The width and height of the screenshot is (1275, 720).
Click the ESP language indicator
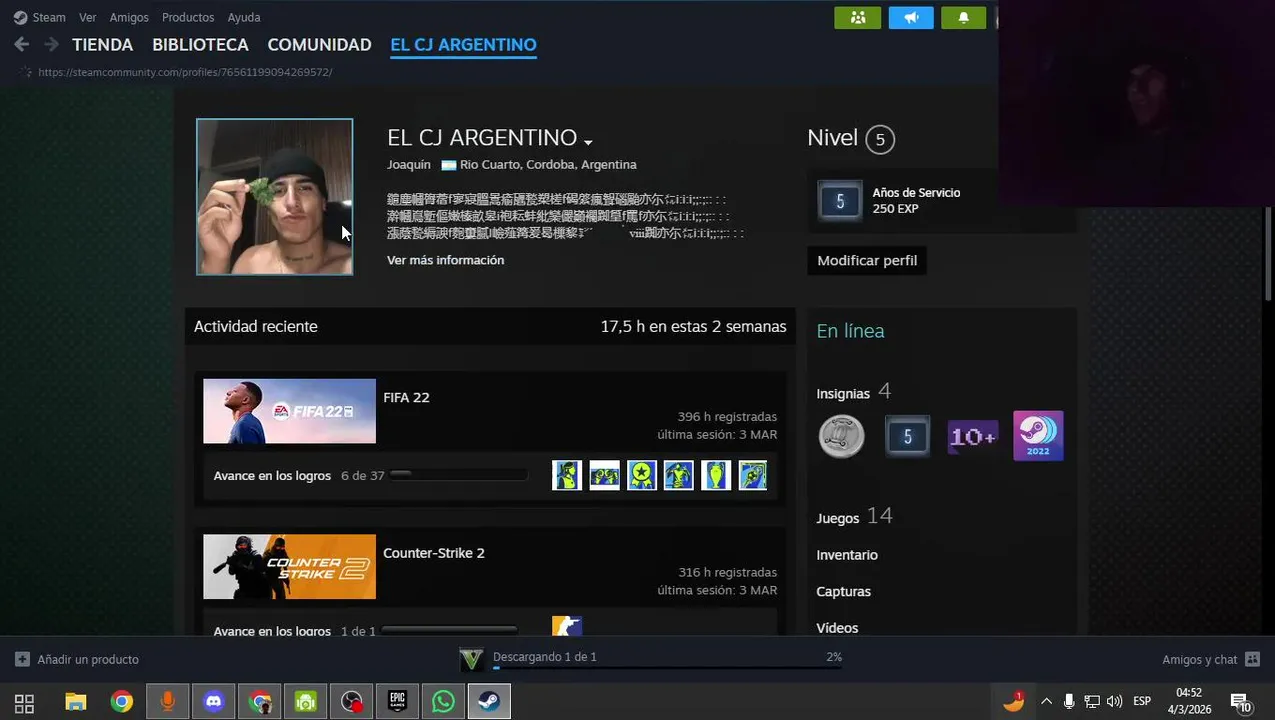point(1142,702)
